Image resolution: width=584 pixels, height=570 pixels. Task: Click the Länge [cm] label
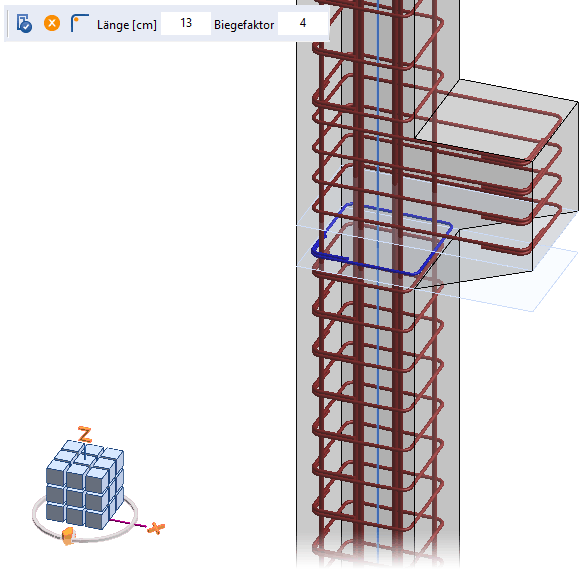point(127,25)
